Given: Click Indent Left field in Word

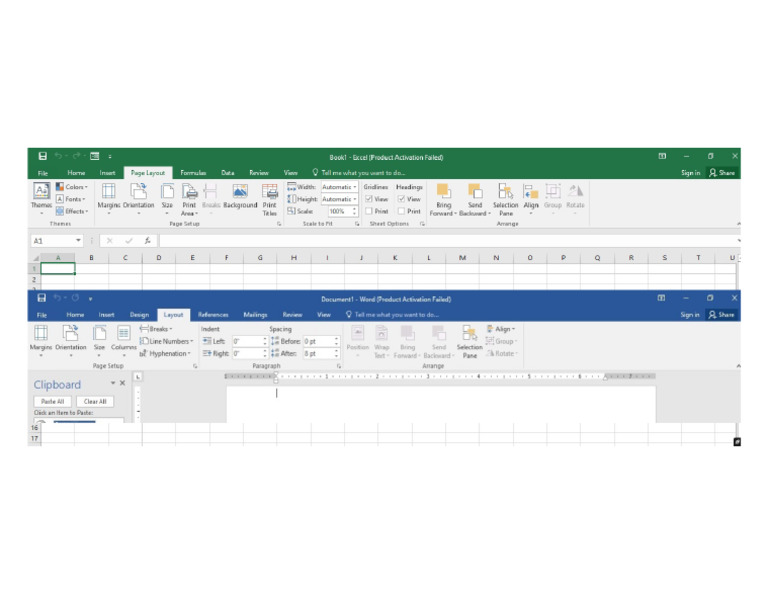Looking at the screenshot, I should pyautogui.click(x=250, y=341).
